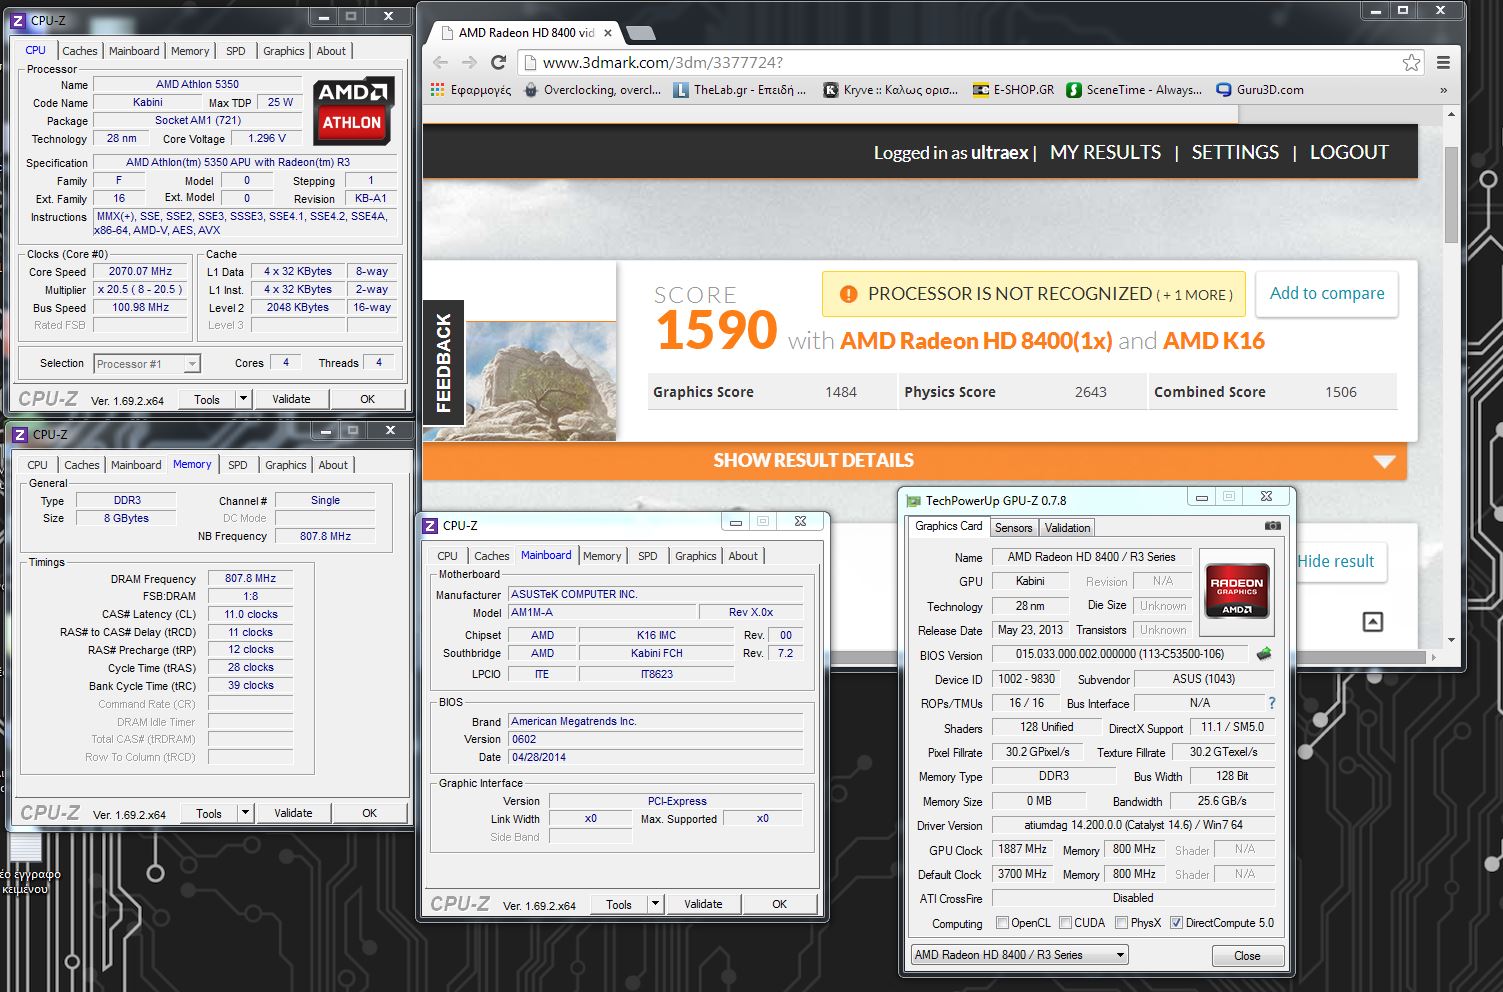This screenshot has height=992, width=1503.
Task: Open MY RESULTS link
Action: click(1105, 153)
